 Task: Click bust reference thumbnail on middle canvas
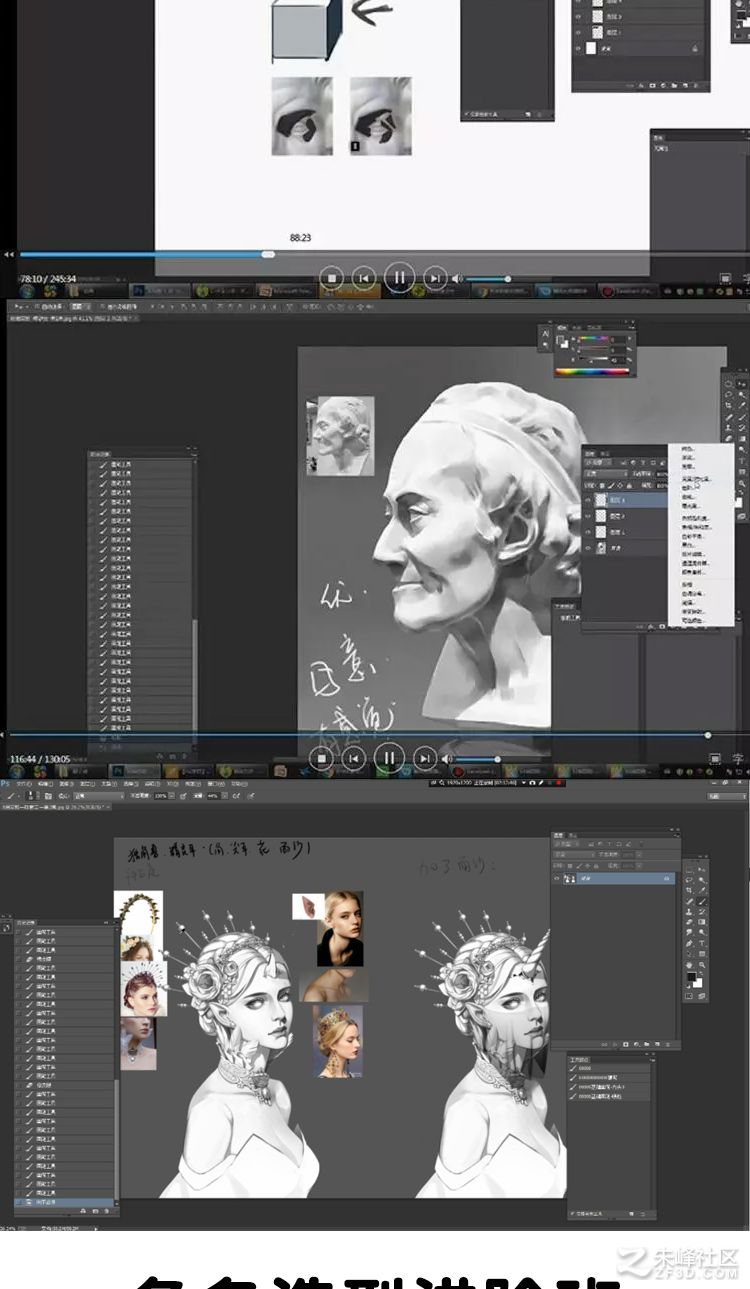341,436
